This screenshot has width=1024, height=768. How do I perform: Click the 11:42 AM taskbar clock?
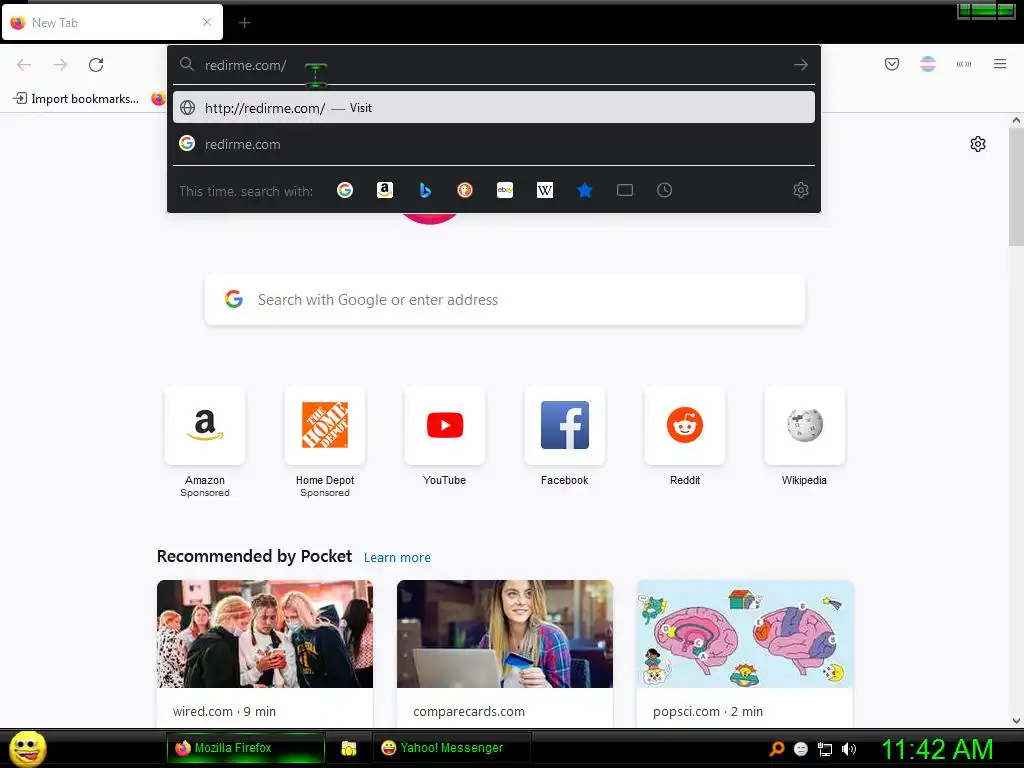pyautogui.click(x=937, y=749)
